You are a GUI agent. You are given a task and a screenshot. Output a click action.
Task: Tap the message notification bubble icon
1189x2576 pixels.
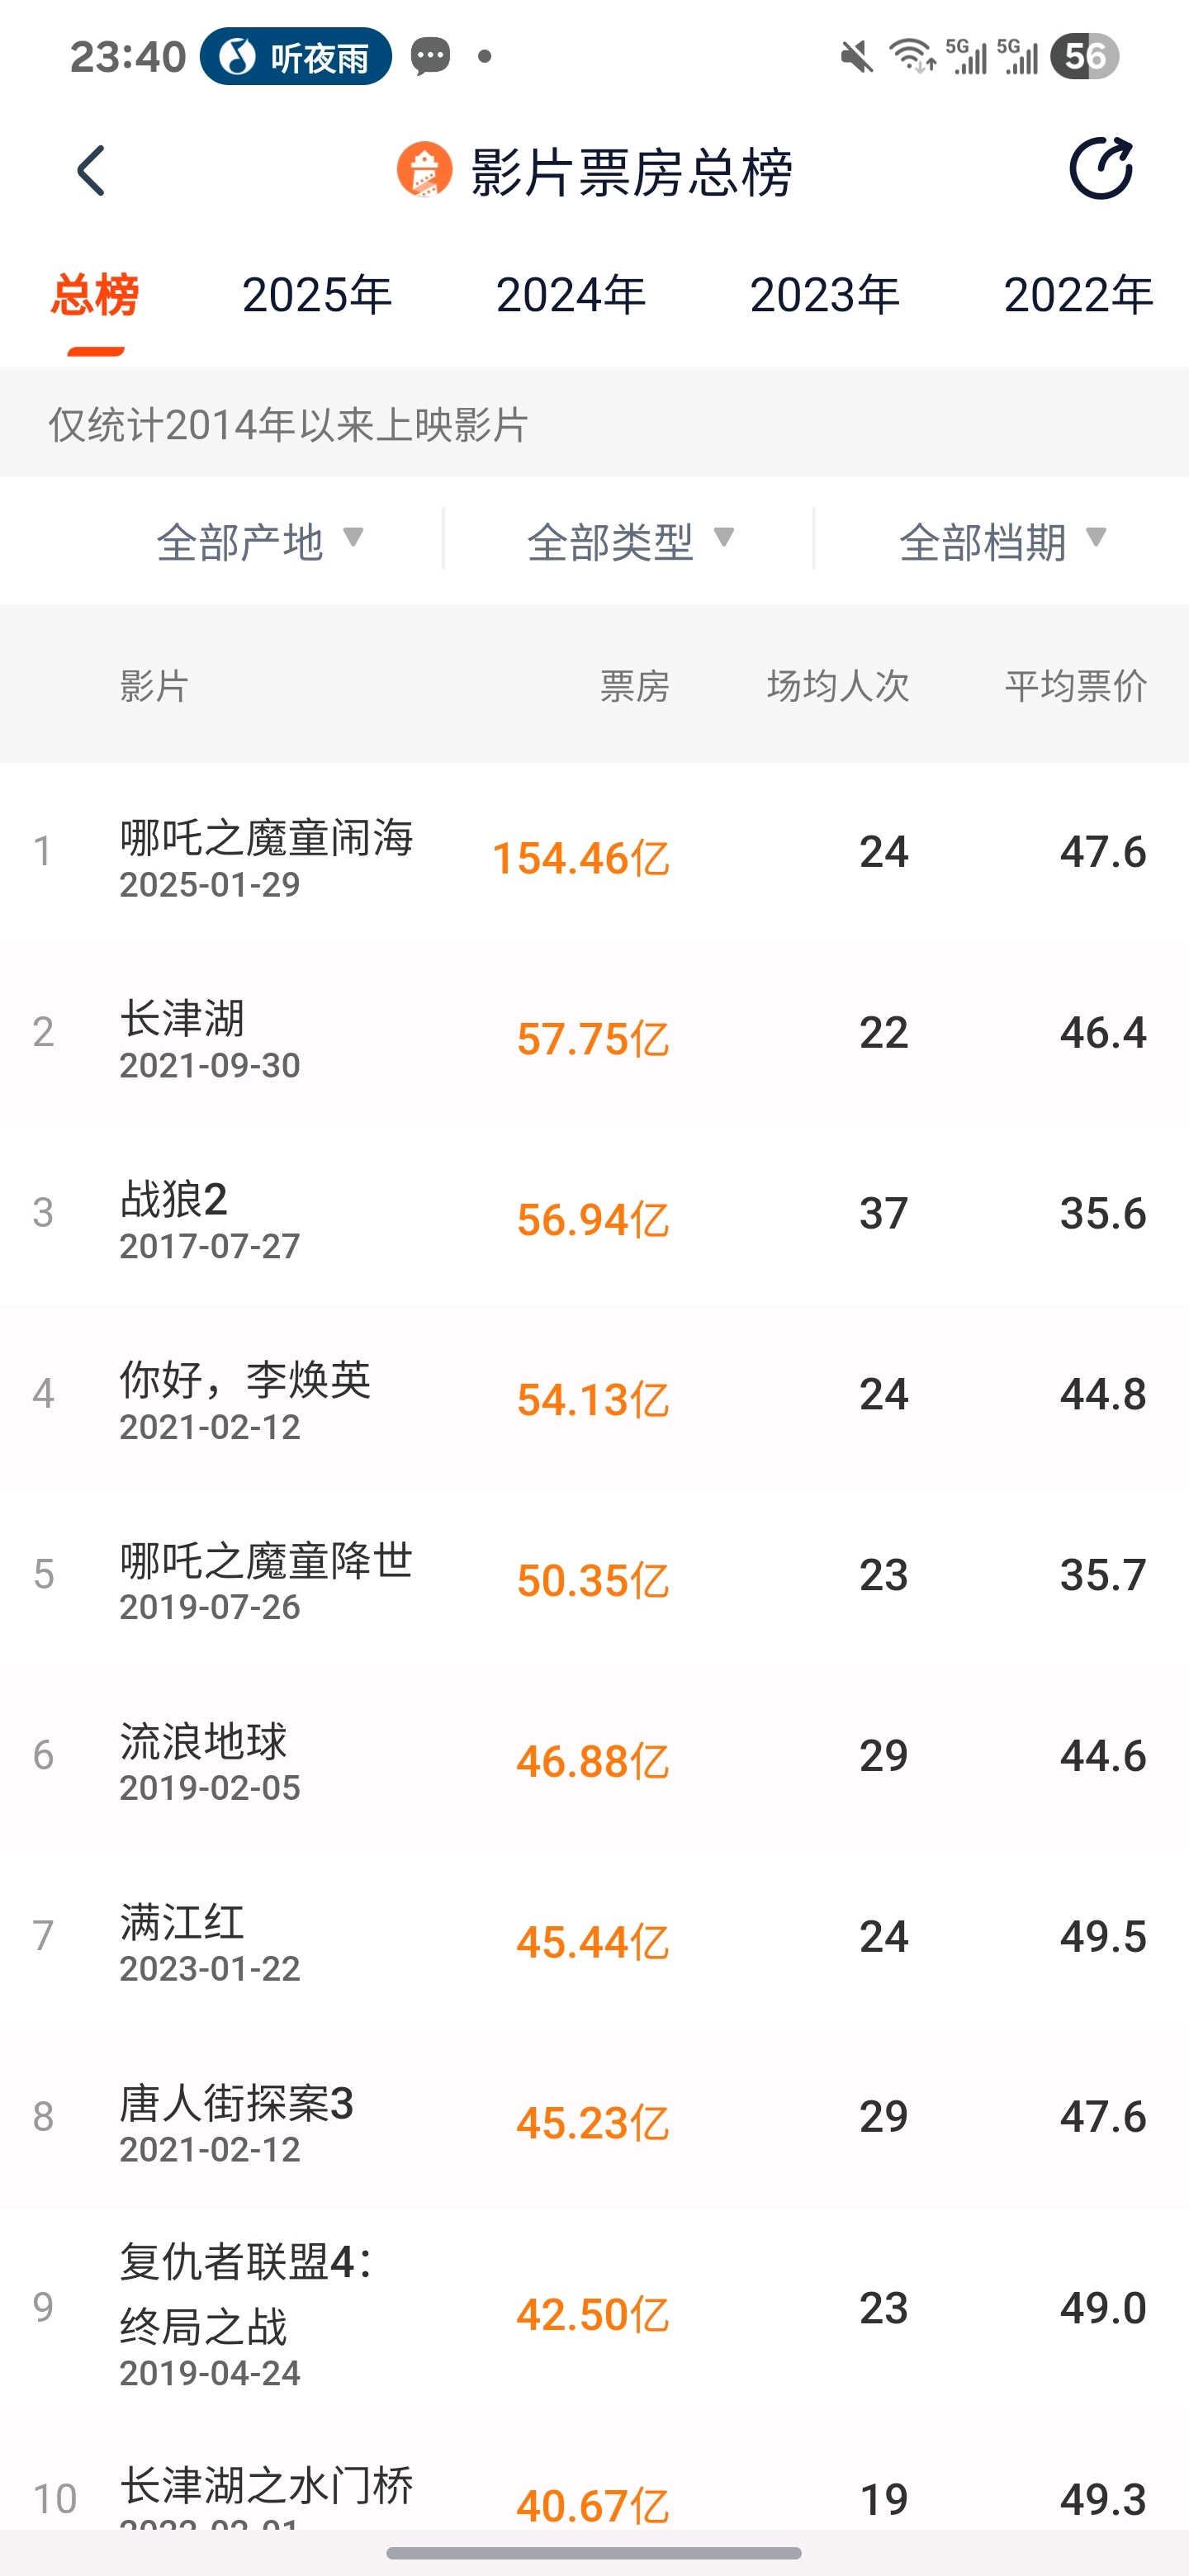[x=431, y=57]
